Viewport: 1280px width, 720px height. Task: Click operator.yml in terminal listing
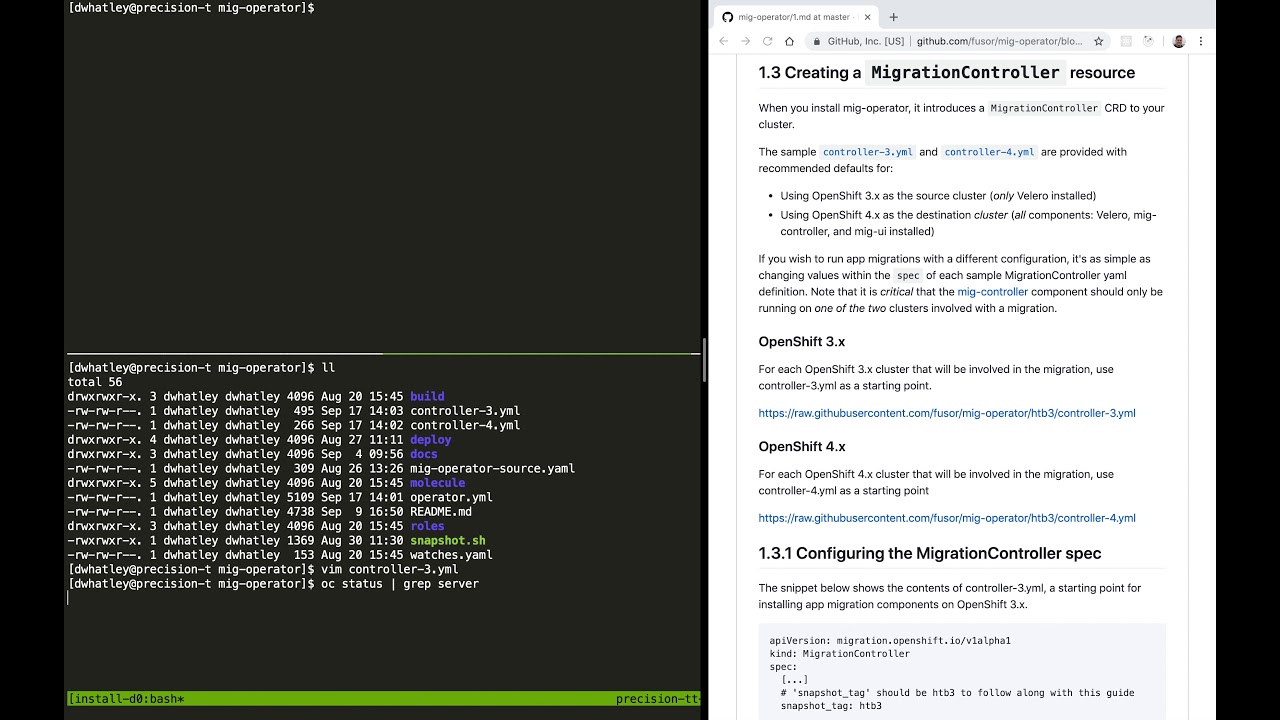tap(451, 497)
